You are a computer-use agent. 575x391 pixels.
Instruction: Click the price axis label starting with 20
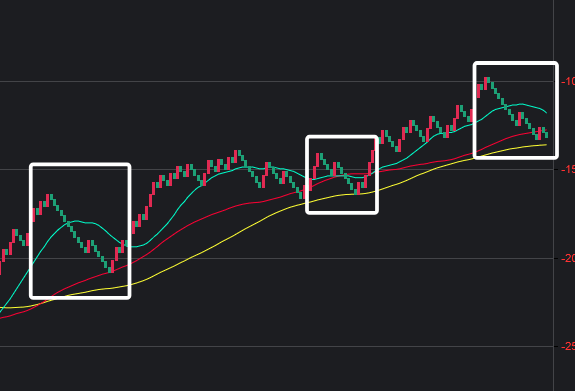coord(568,258)
